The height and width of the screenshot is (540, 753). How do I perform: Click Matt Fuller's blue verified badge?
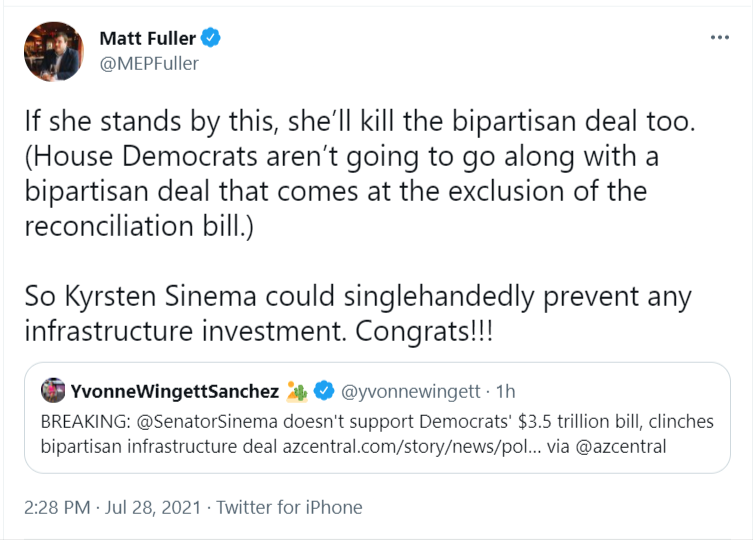tap(211, 38)
